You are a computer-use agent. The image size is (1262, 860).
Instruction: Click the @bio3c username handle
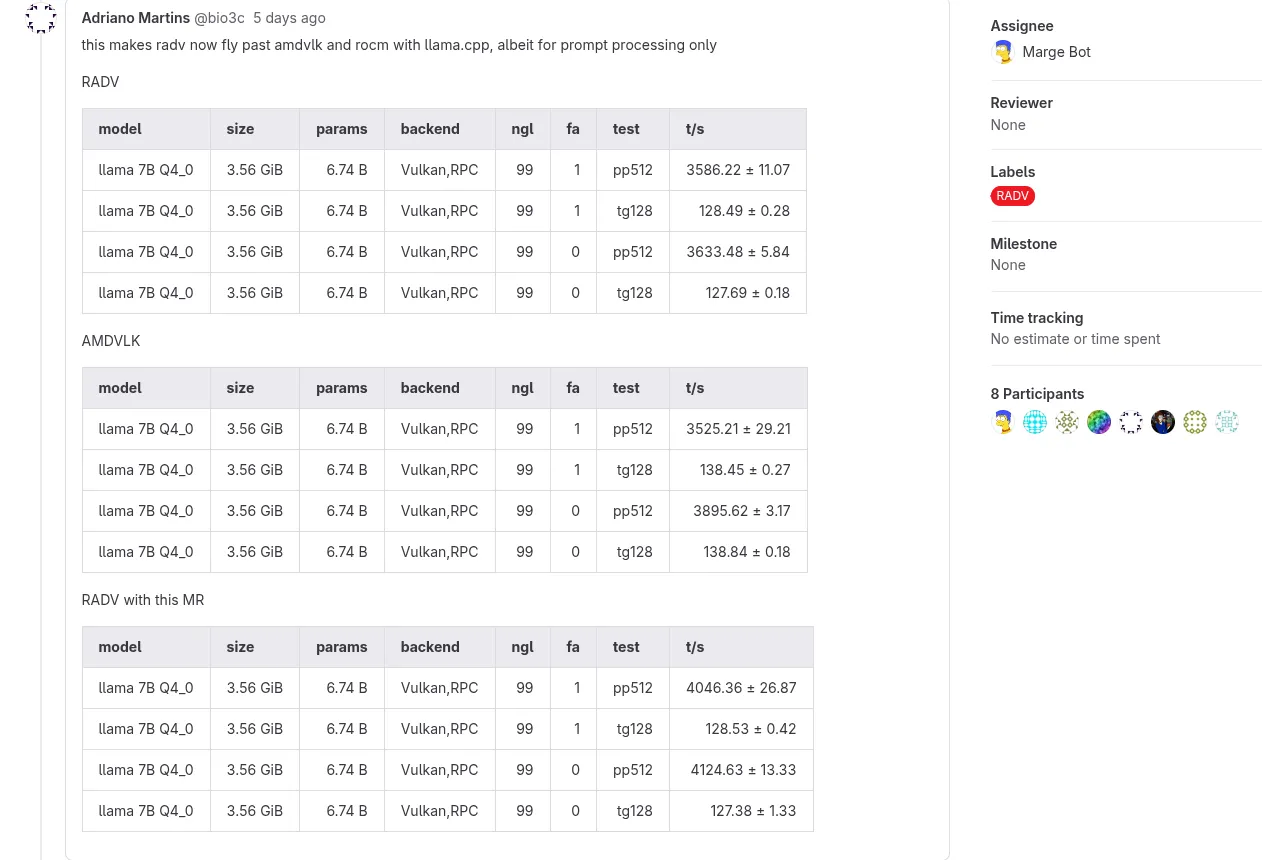(219, 18)
